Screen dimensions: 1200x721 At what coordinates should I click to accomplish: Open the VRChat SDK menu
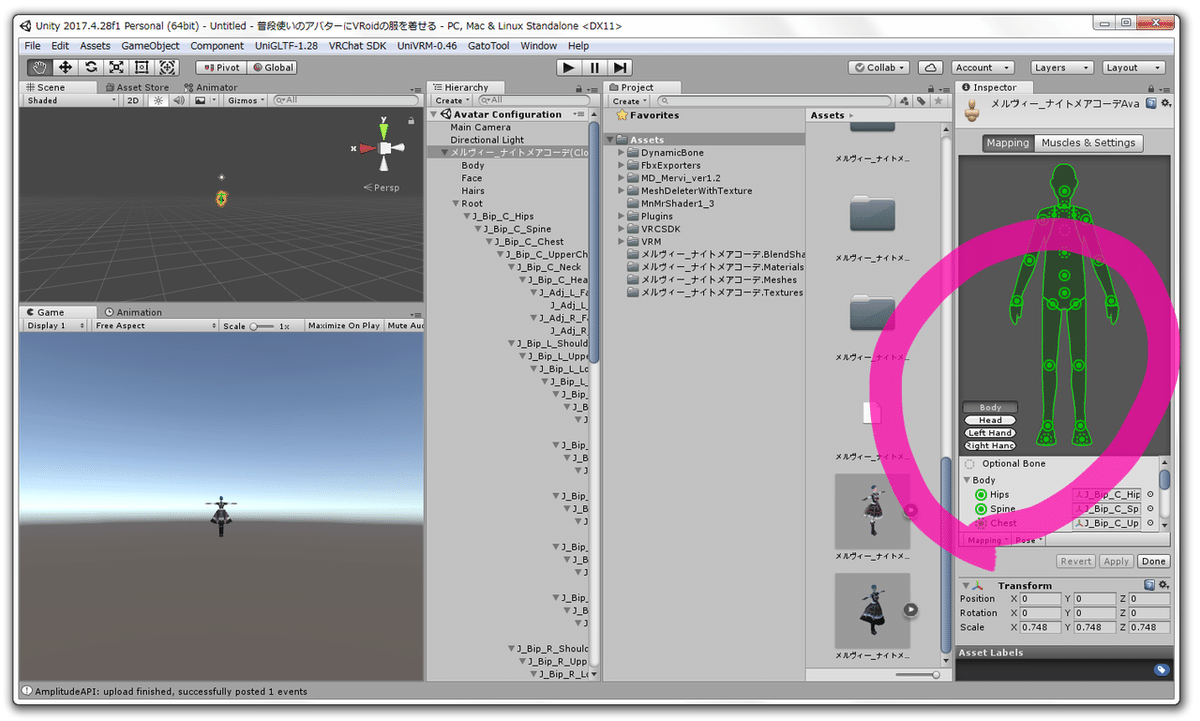tap(359, 46)
